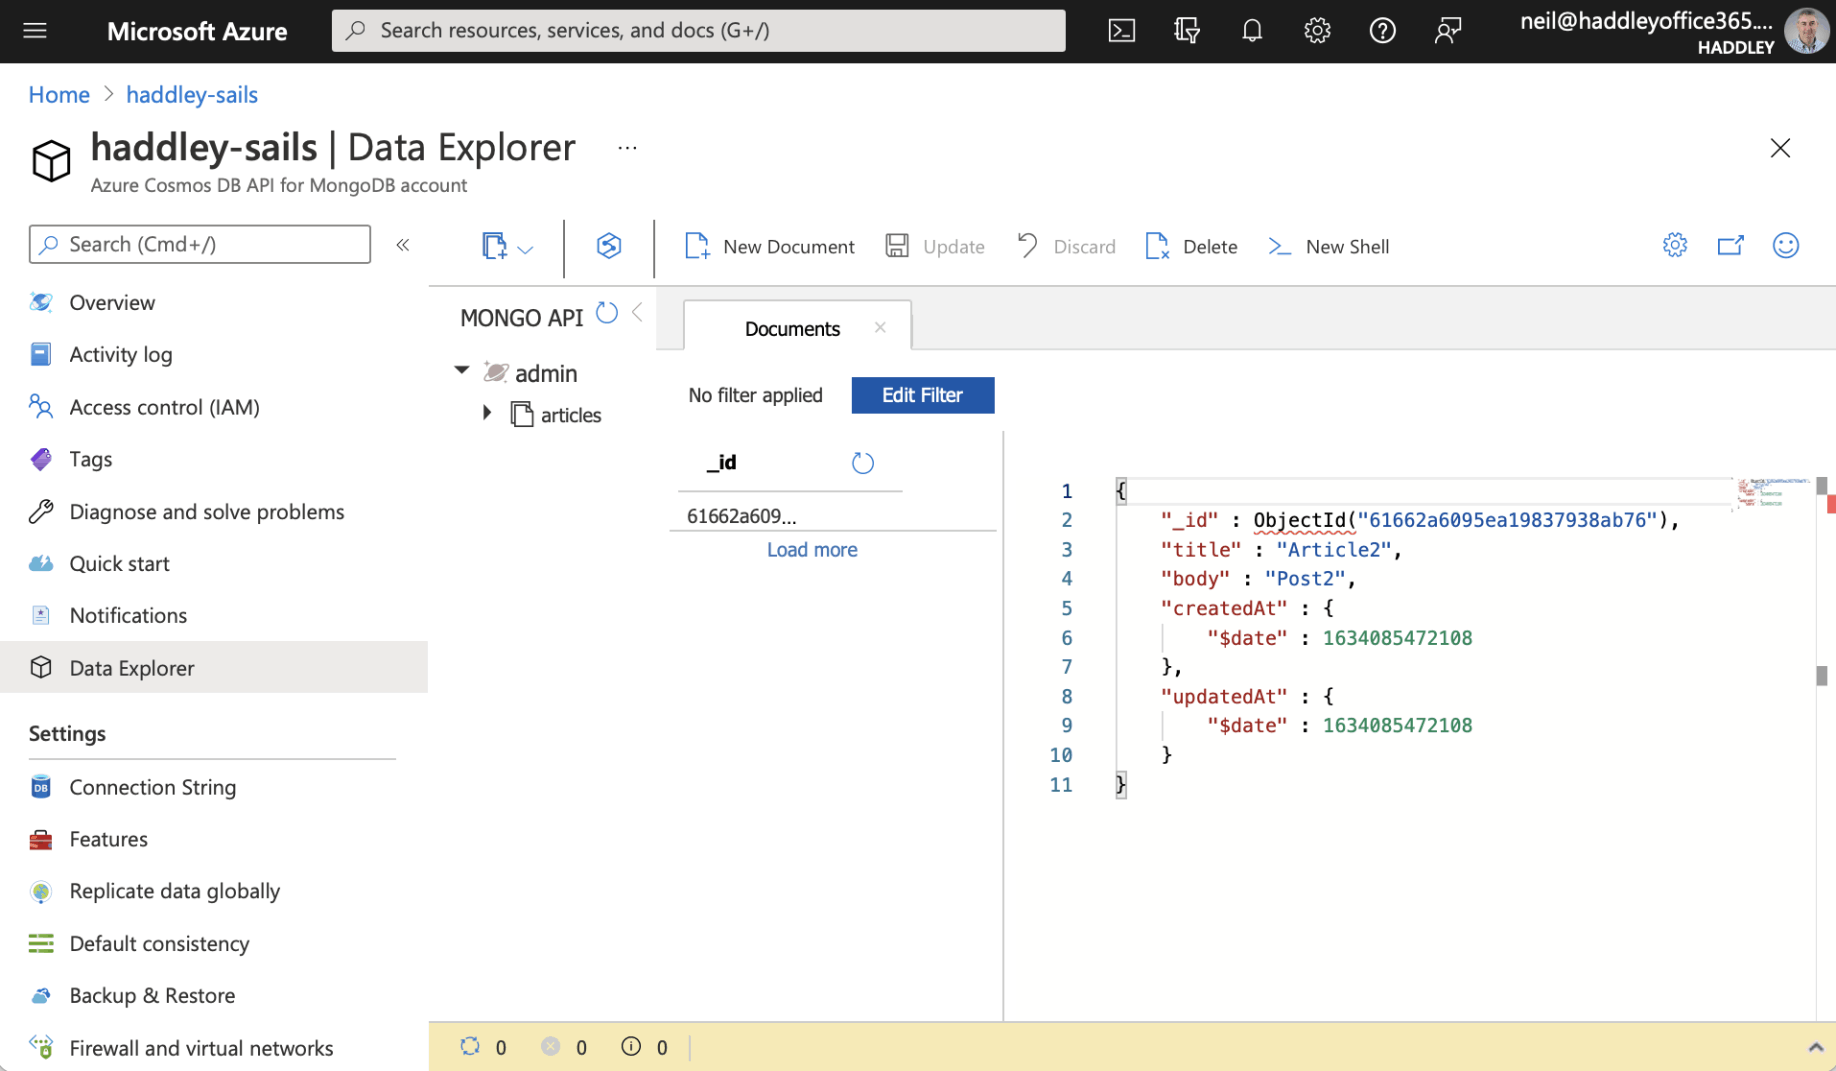Viewport: 1836px width, 1071px height.
Task: Collapse the admin database node
Action: coord(462,371)
